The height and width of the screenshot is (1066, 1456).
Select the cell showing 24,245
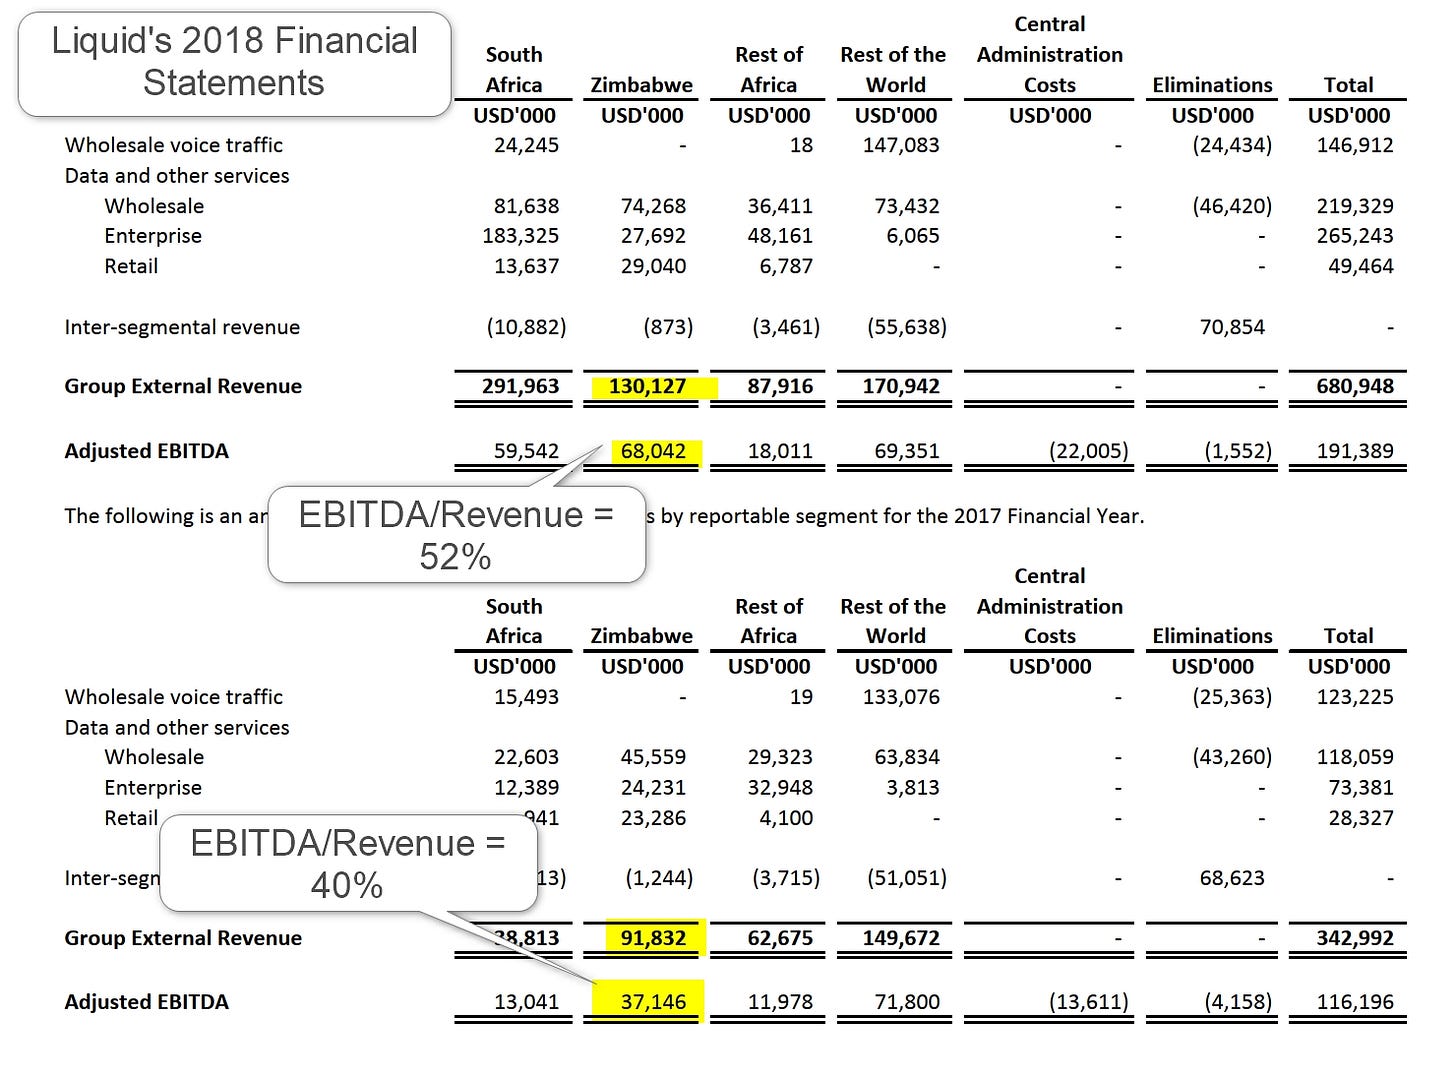click(526, 145)
